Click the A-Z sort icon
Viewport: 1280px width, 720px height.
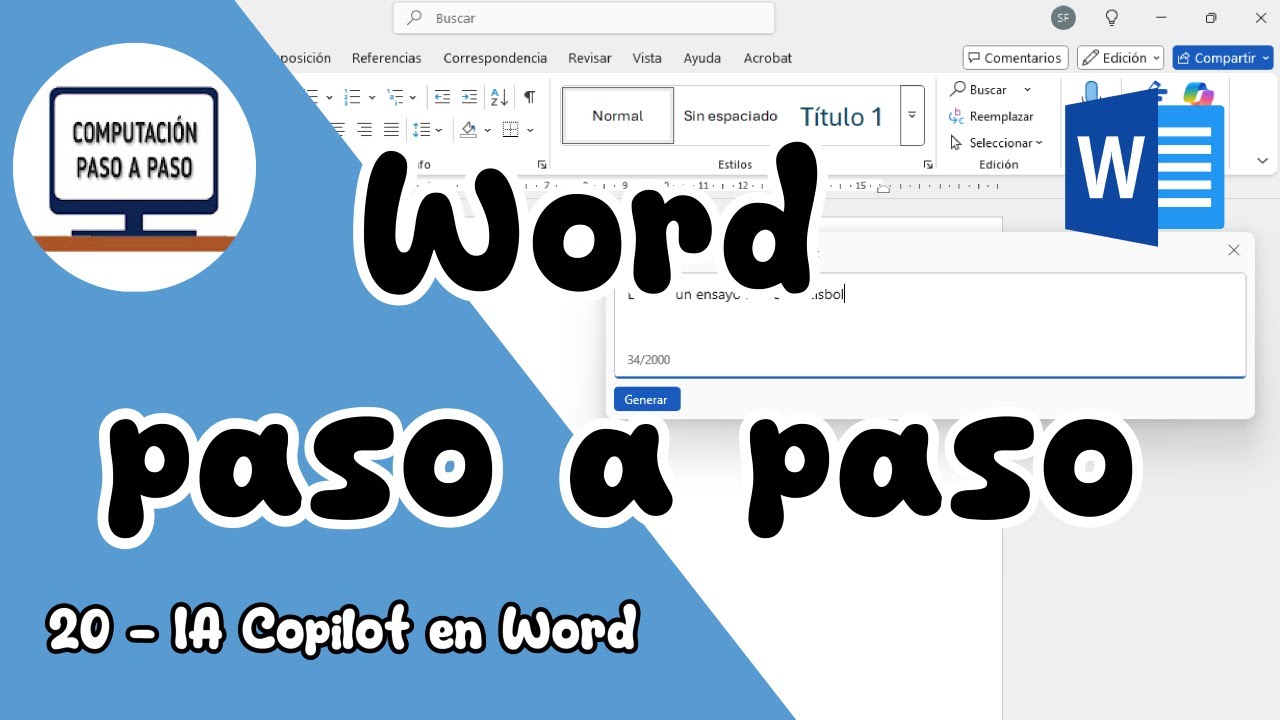tap(499, 97)
